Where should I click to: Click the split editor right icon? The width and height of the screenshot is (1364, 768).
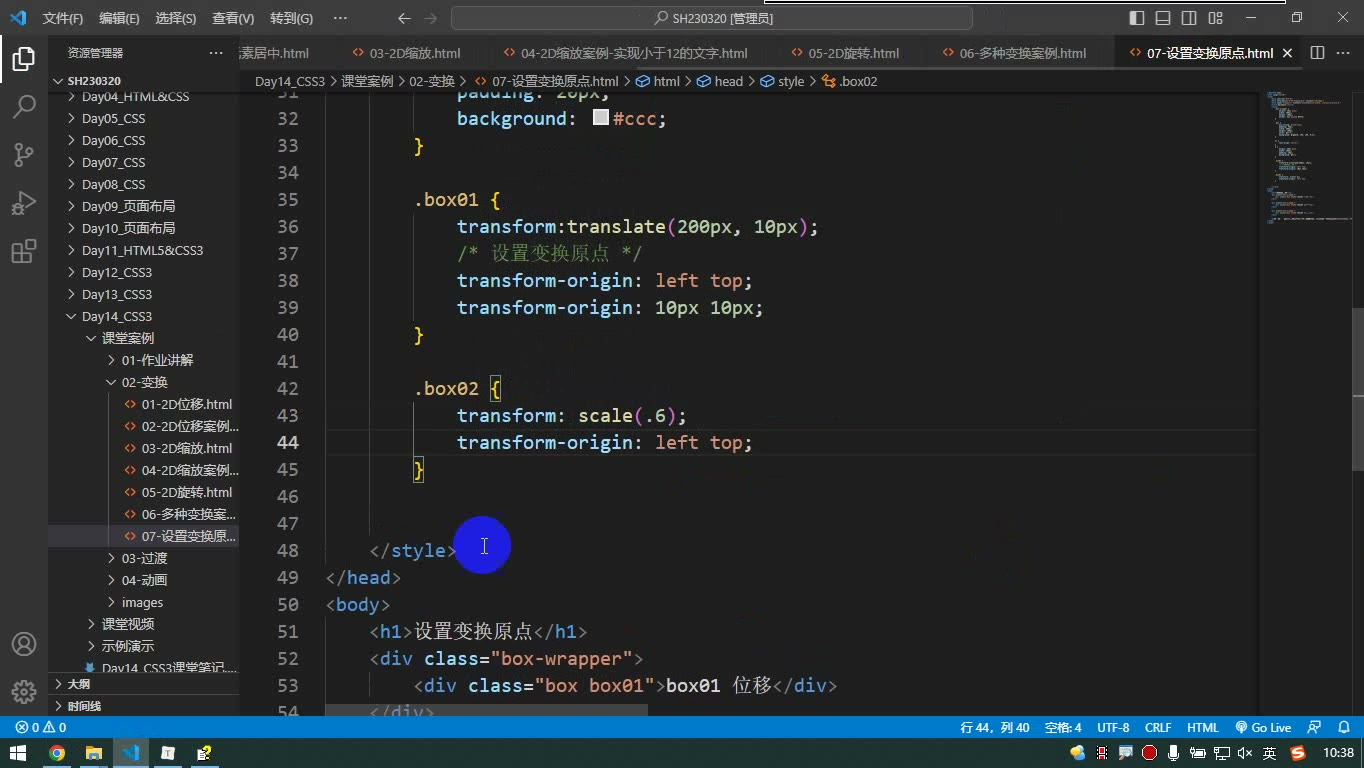(x=1317, y=53)
